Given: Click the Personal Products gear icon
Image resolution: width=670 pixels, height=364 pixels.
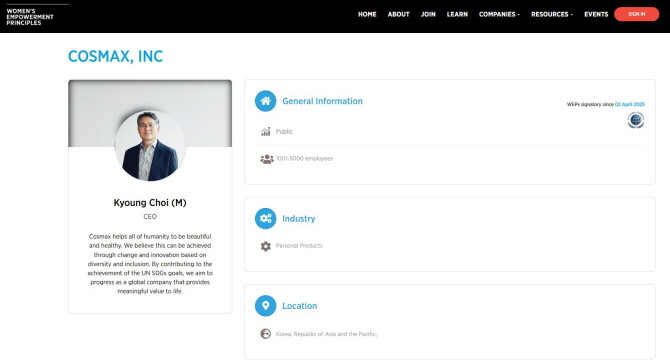Looking at the screenshot, I should tap(266, 246).
